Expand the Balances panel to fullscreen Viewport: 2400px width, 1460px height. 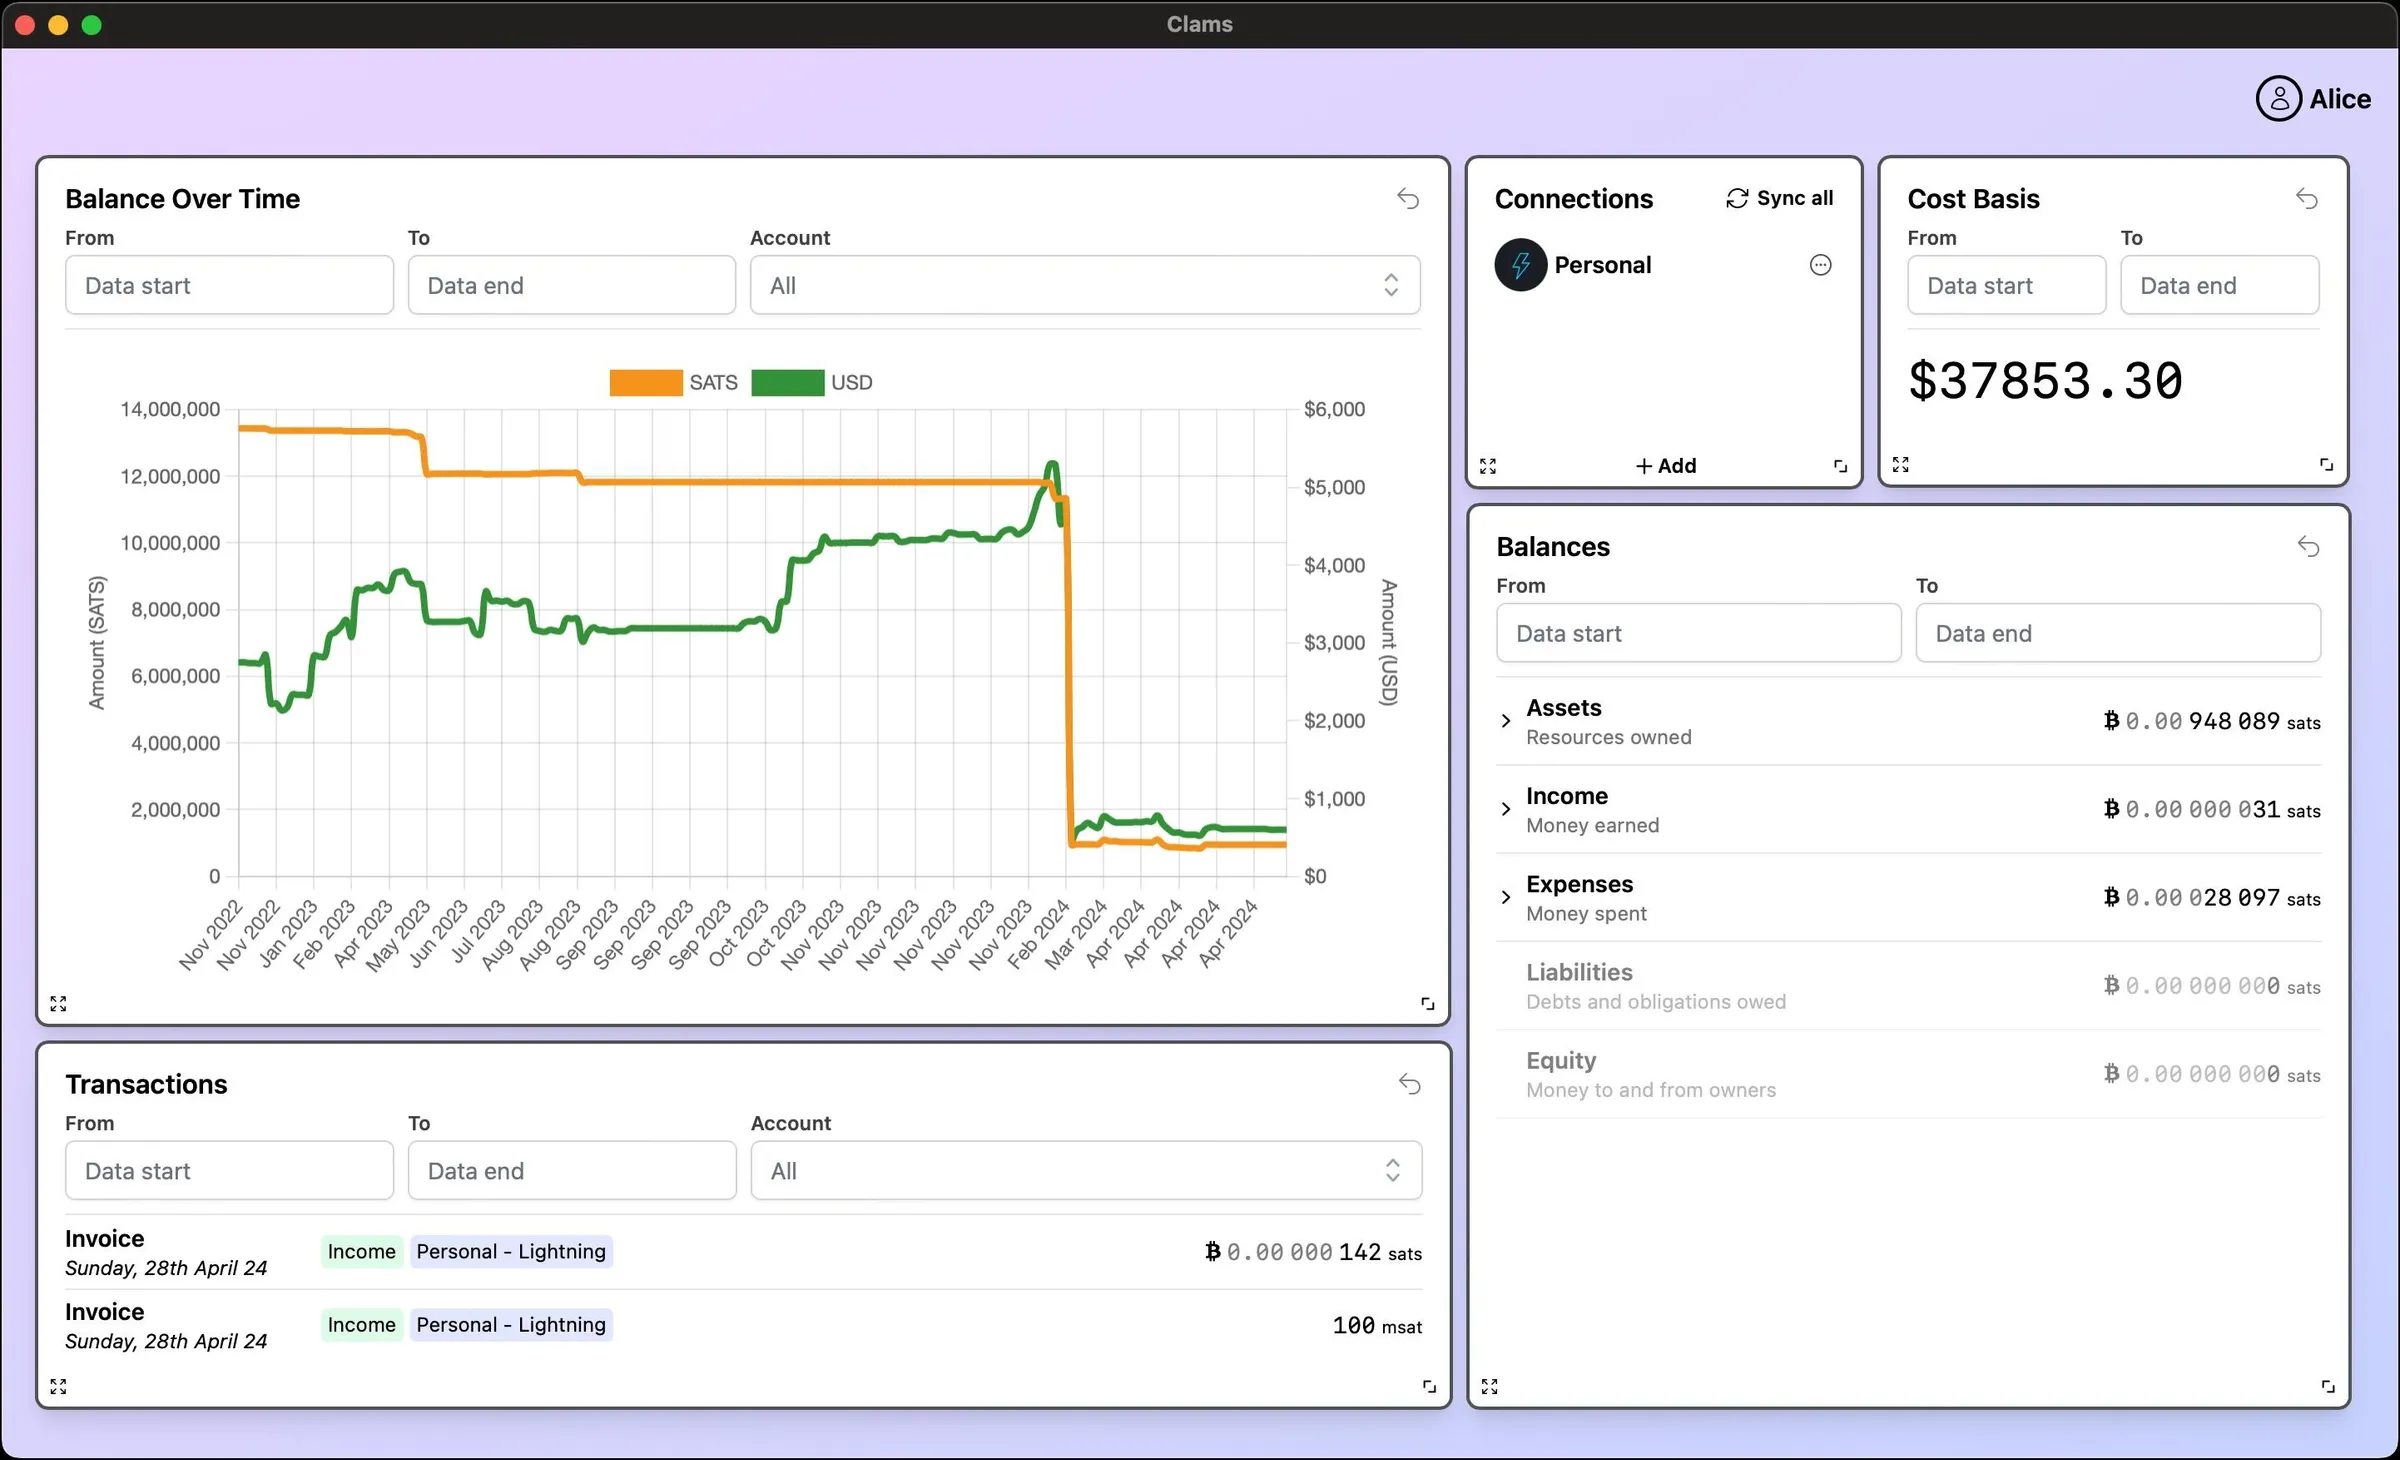tap(1489, 1386)
